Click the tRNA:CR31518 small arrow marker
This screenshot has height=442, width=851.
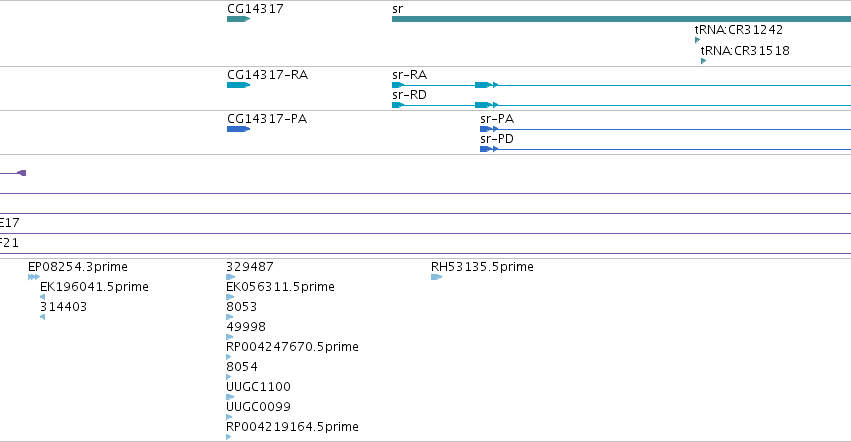coord(703,61)
